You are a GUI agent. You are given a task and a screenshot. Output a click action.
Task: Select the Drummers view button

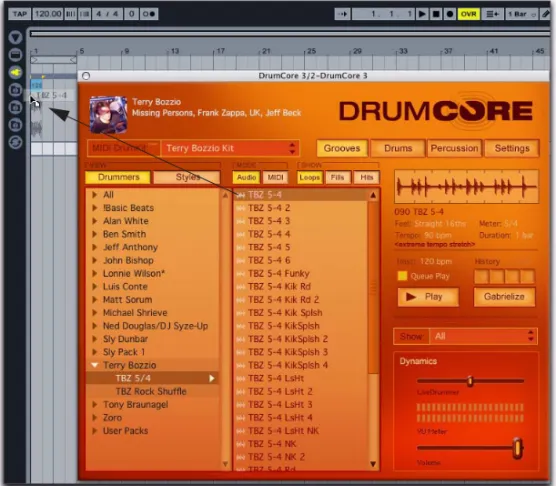(x=118, y=177)
